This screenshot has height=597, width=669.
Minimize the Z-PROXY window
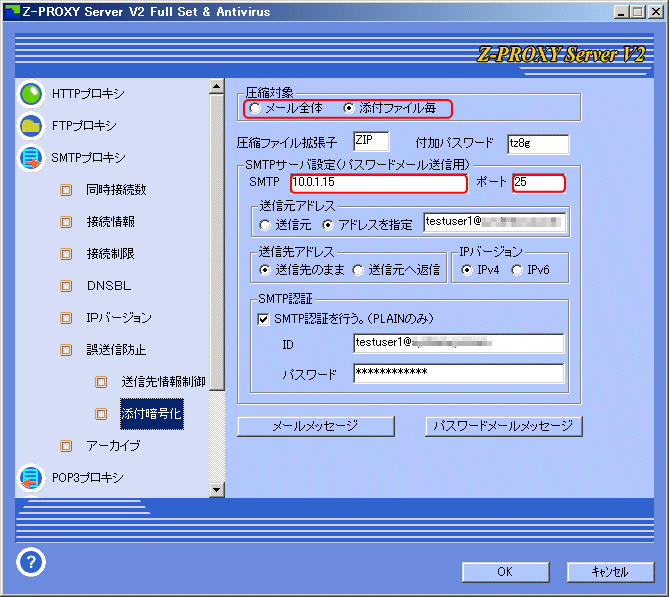621,12
